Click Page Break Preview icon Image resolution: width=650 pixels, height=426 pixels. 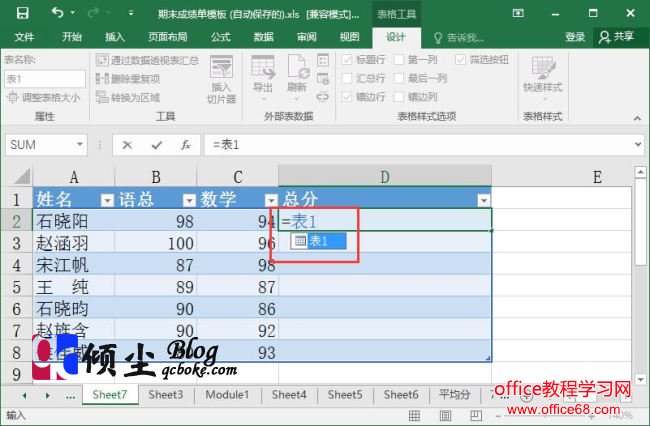(x=476, y=415)
